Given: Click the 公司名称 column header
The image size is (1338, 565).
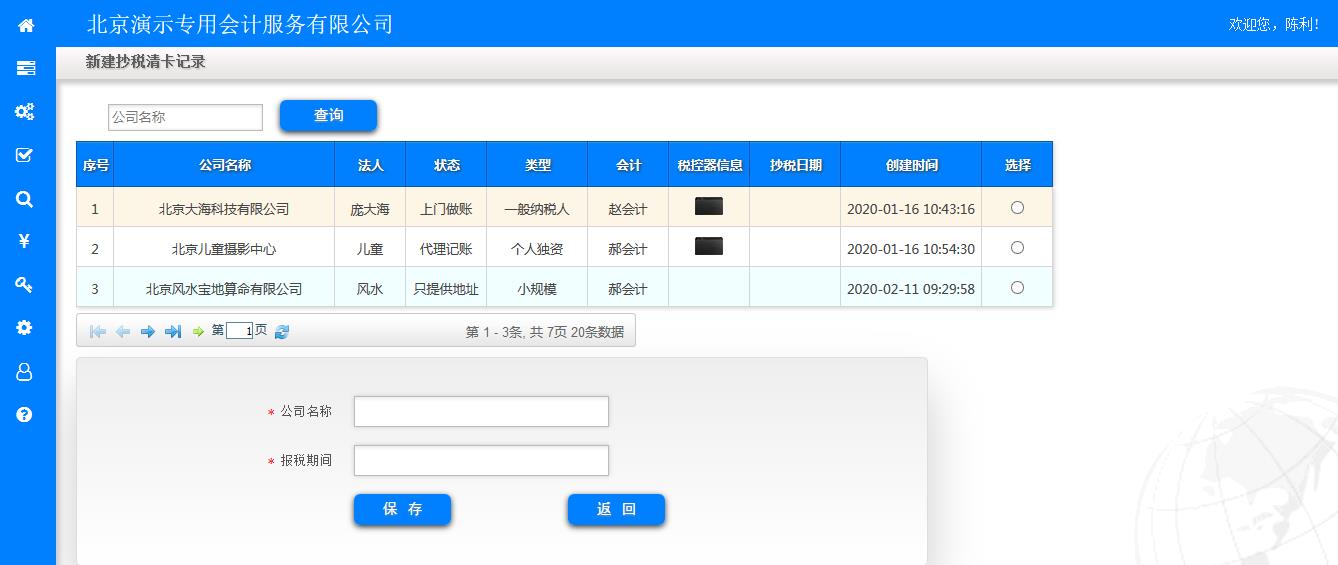Looking at the screenshot, I should pos(224,165).
